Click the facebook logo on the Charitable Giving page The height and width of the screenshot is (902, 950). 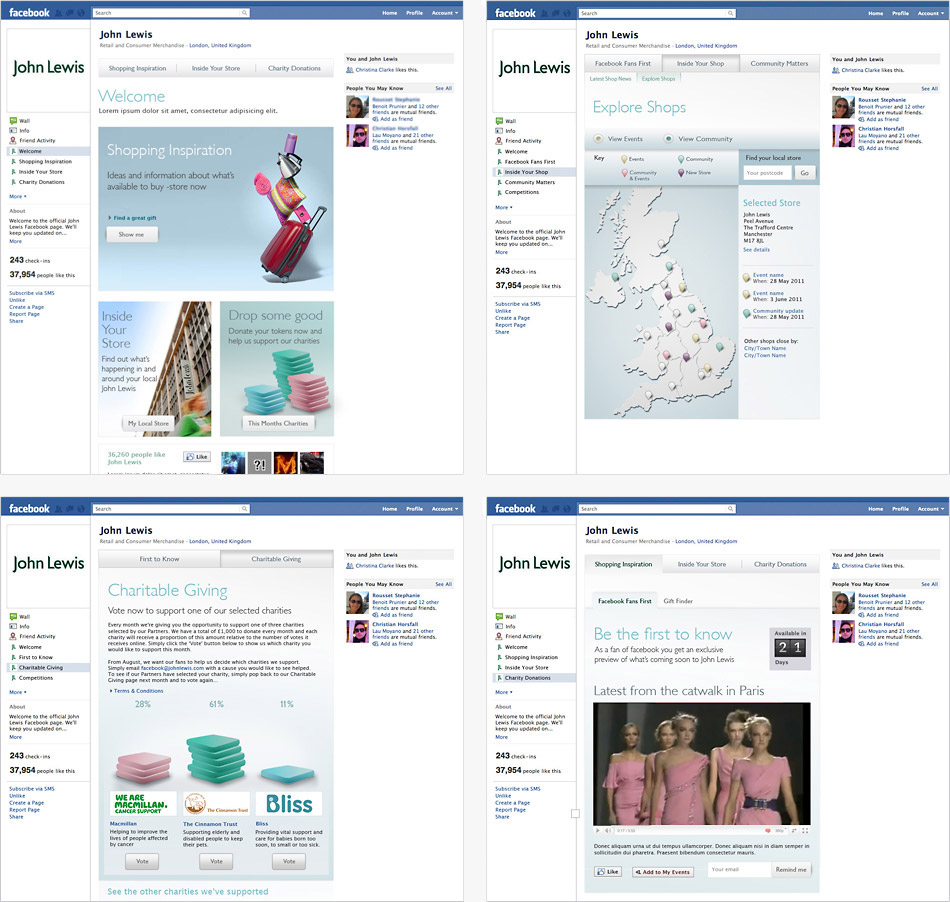[29, 509]
